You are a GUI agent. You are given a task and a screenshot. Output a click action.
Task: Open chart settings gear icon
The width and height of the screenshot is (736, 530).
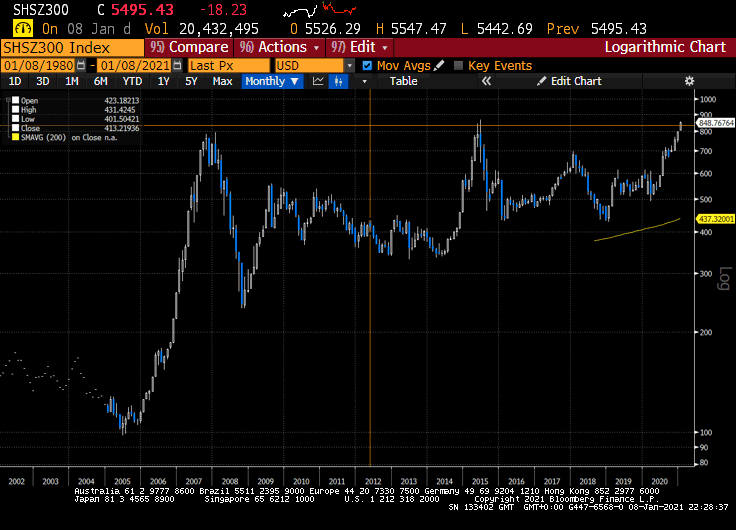(x=689, y=81)
